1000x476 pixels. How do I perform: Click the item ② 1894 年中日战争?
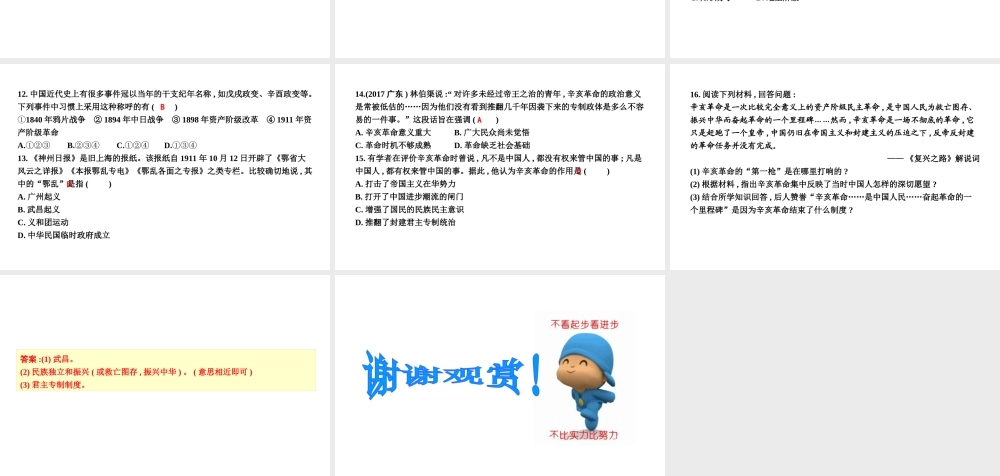pos(129,119)
